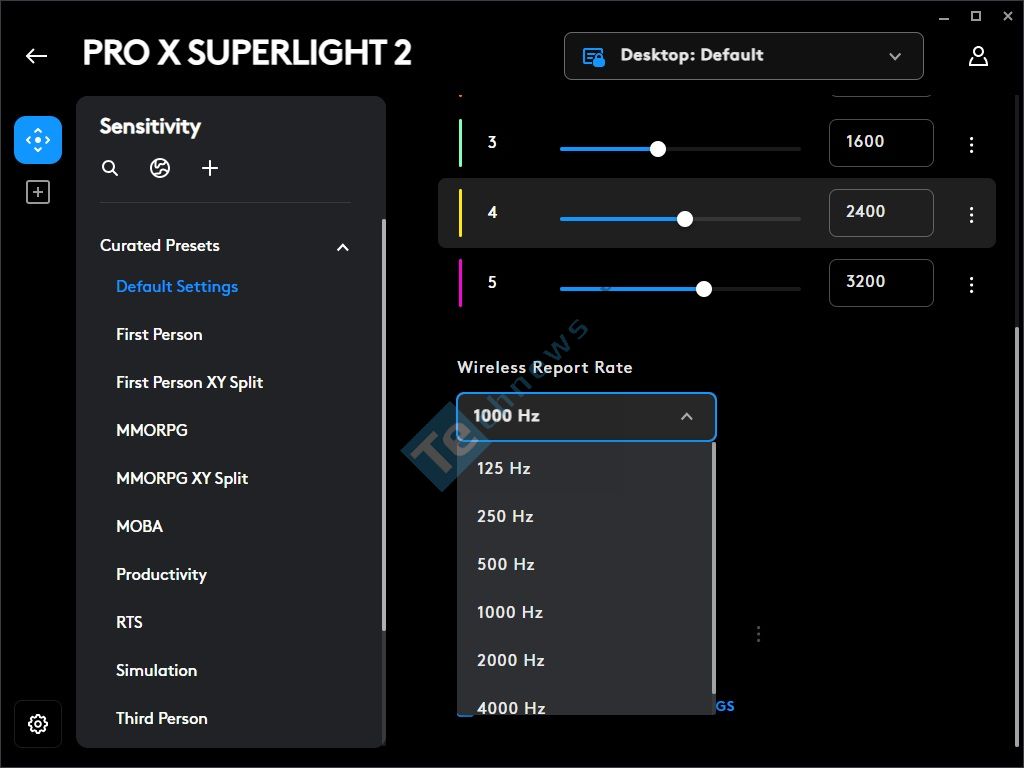Edit the 2400 DPI value field
The height and width of the screenshot is (768, 1024).
click(881, 212)
